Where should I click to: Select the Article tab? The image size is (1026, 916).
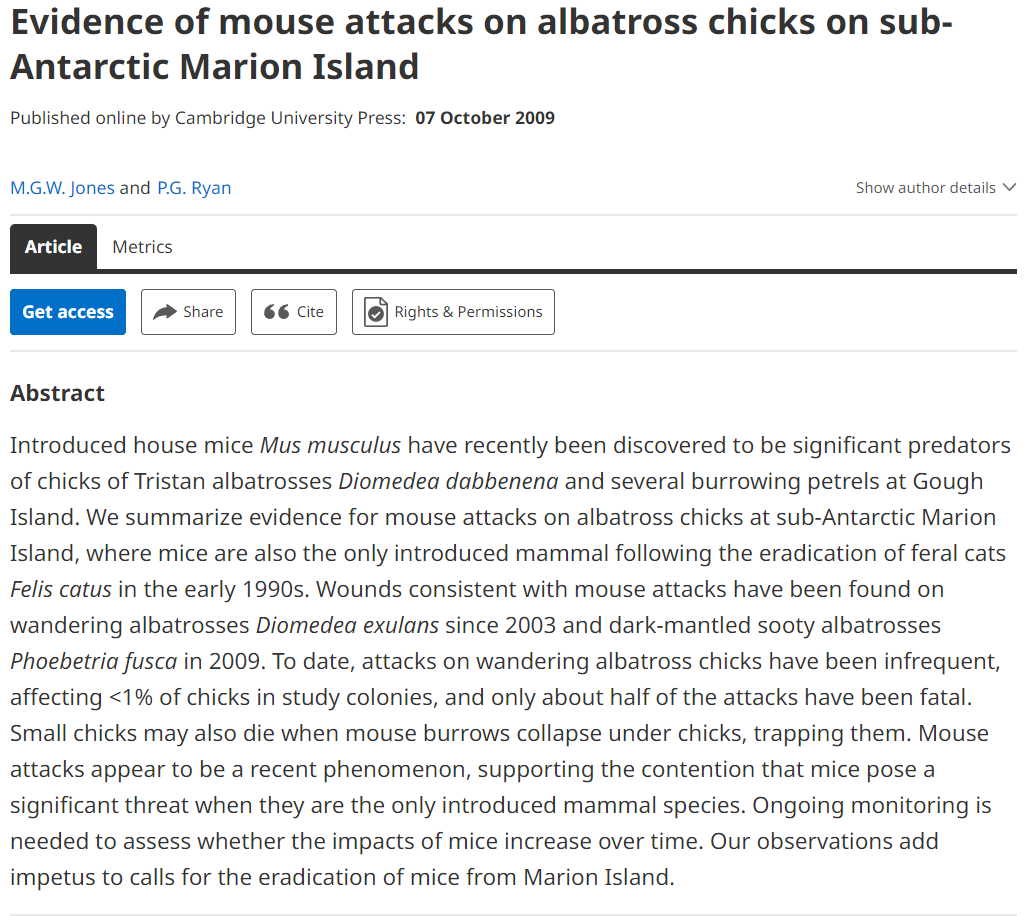[53, 247]
